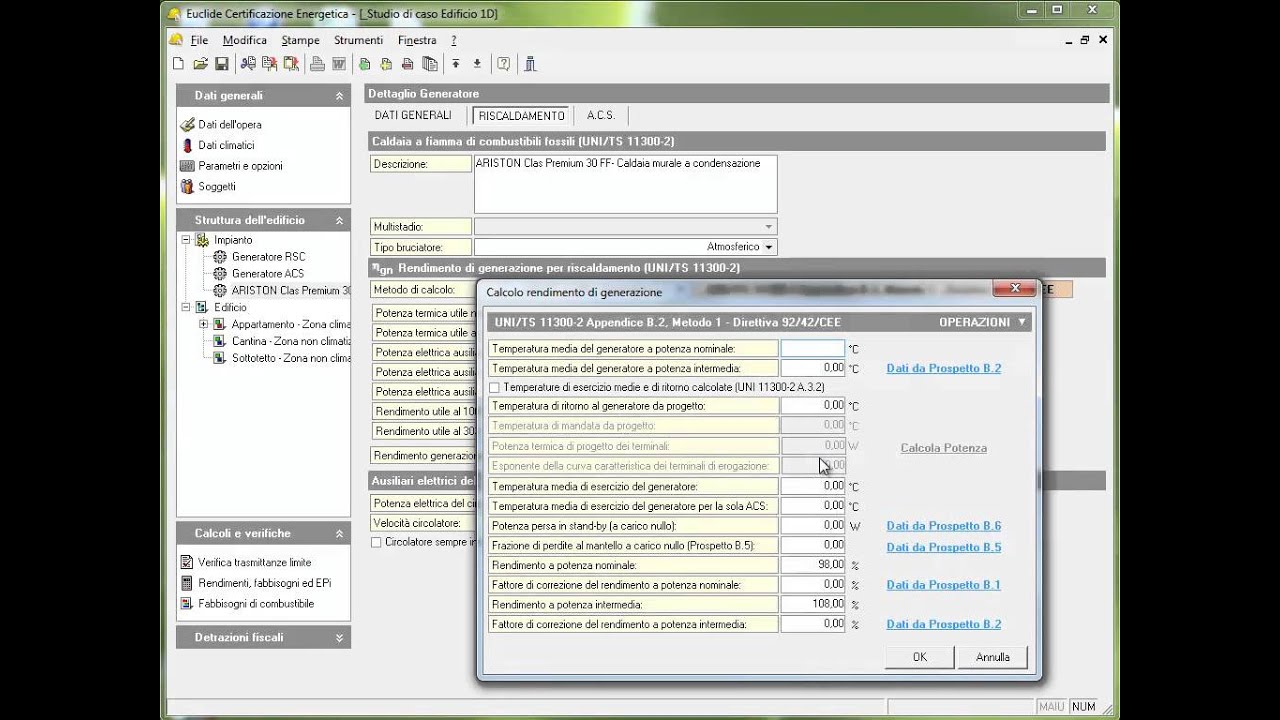Image resolution: width=1280 pixels, height=720 pixels.
Task: Click the New document toolbar icon
Action: coord(178,64)
